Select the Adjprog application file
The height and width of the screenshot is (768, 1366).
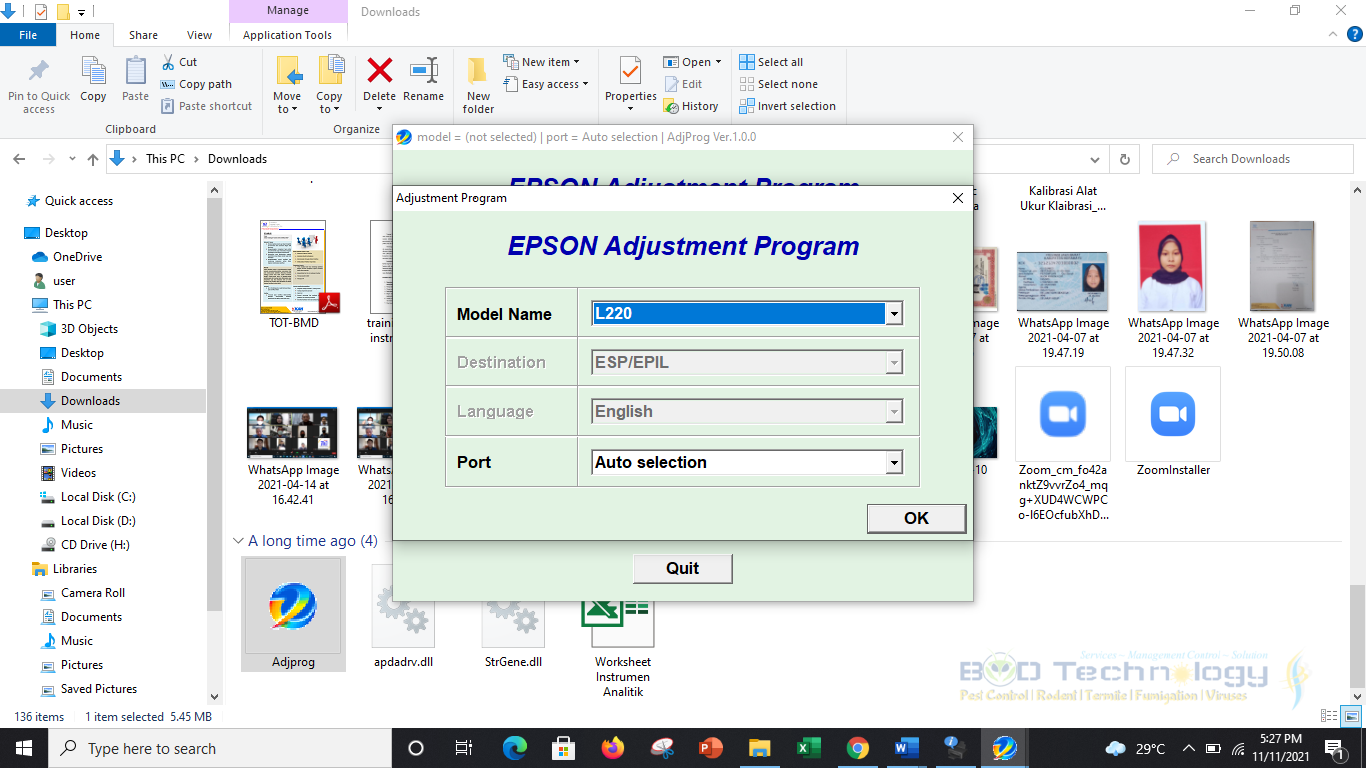pyautogui.click(x=293, y=613)
